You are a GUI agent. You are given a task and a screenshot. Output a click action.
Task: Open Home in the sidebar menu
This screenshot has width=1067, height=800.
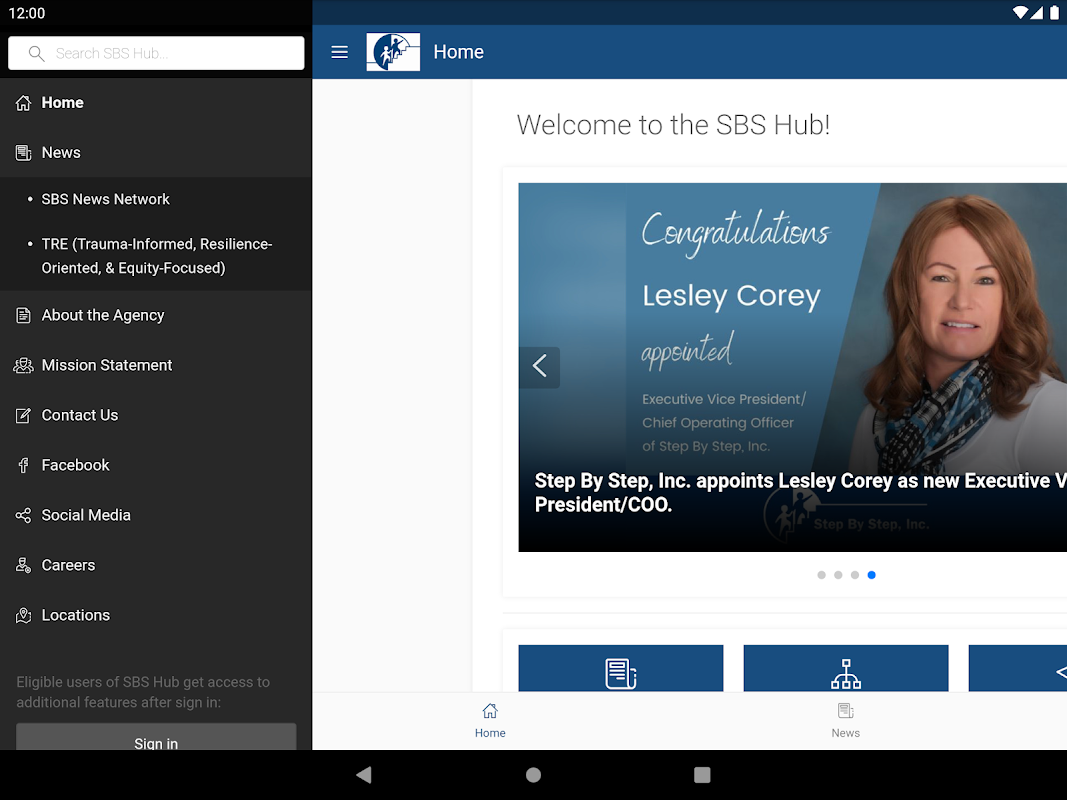point(156,103)
